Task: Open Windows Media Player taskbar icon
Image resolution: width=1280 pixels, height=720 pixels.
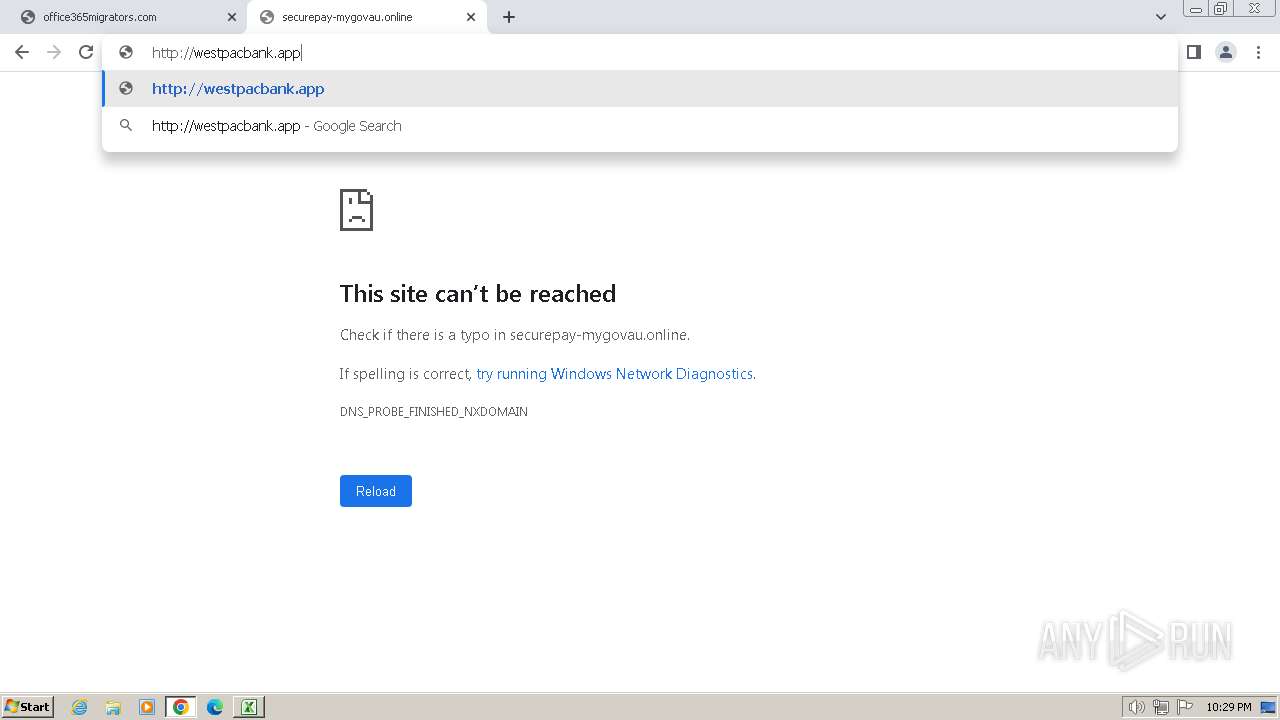Action: (x=147, y=707)
